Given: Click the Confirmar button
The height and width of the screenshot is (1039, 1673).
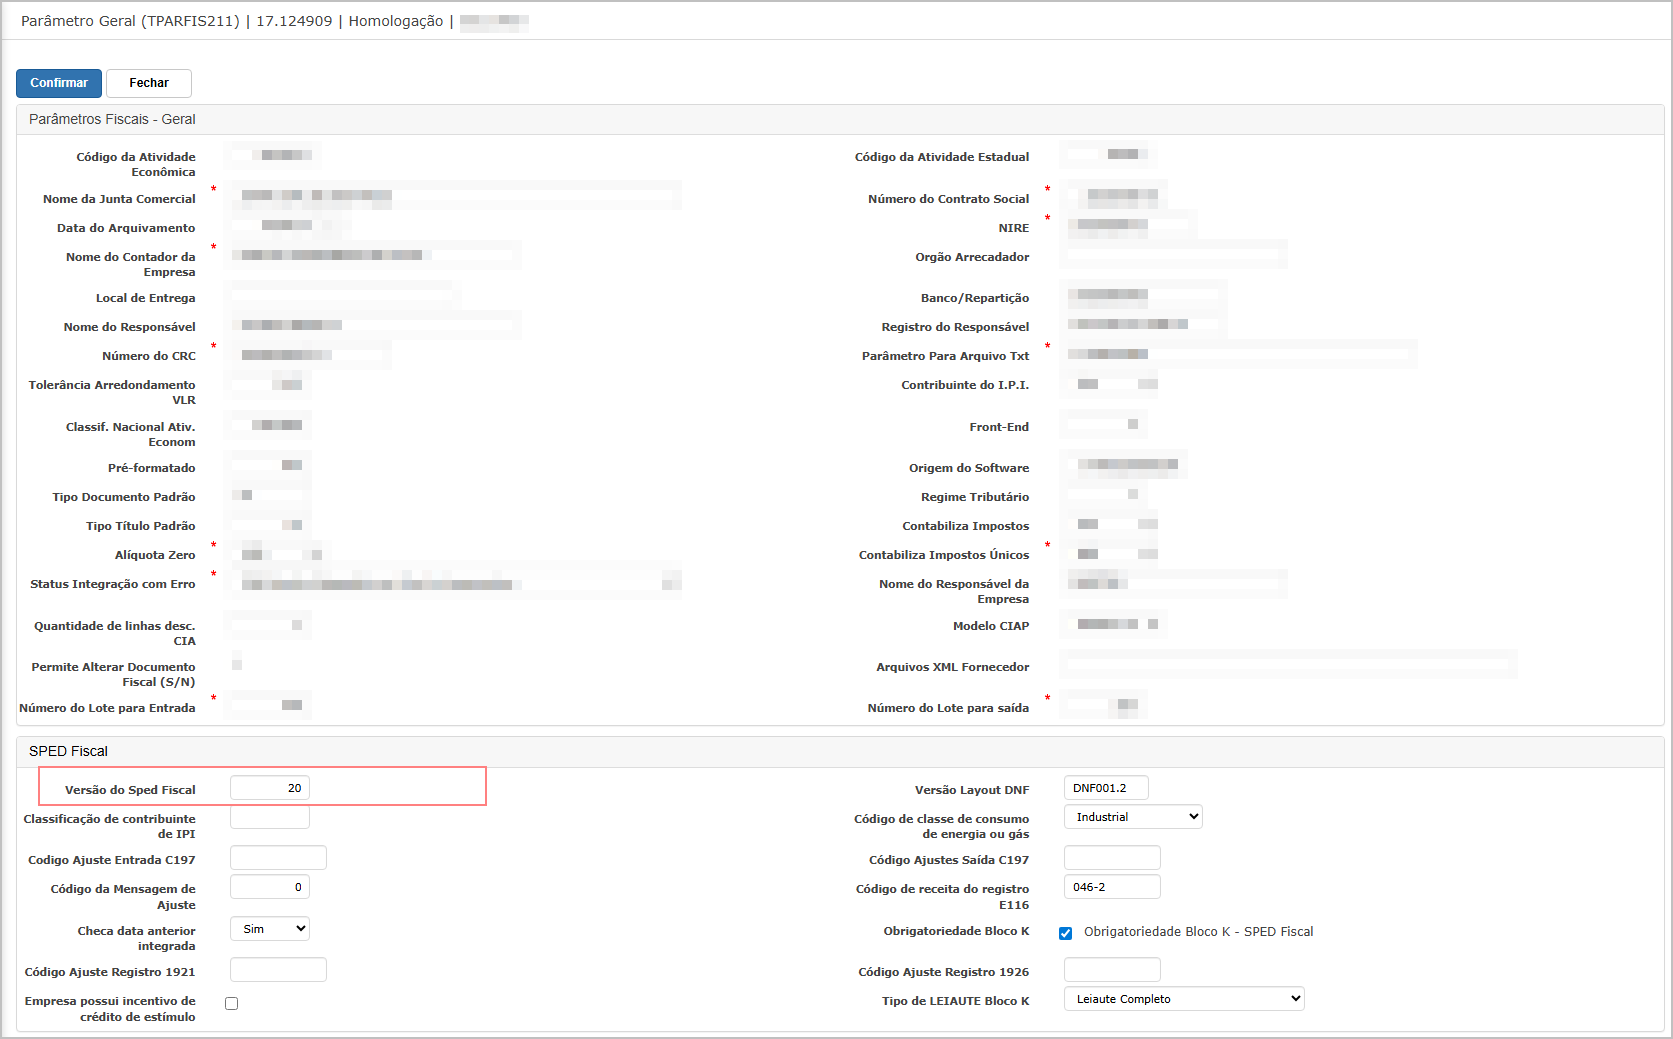Looking at the screenshot, I should pos(58,83).
